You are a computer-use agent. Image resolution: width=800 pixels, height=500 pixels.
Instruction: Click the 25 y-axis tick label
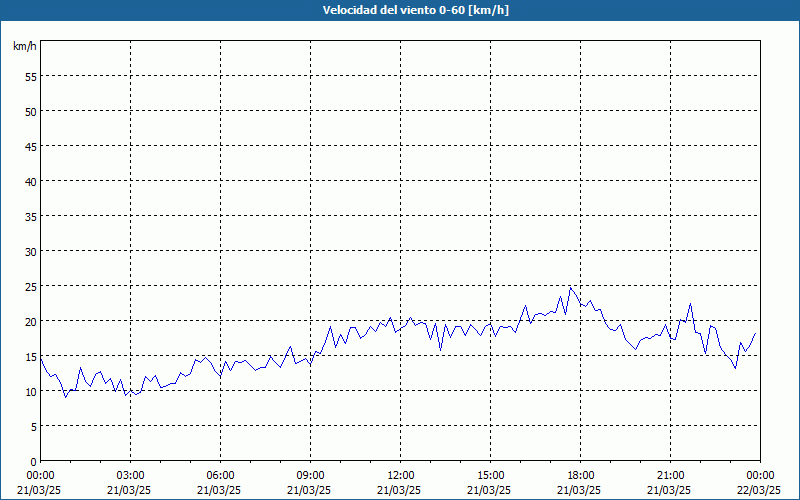(x=30, y=286)
